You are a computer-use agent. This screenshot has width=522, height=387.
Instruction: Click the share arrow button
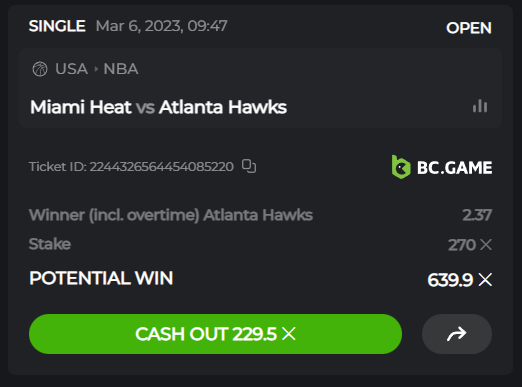pyautogui.click(x=457, y=334)
